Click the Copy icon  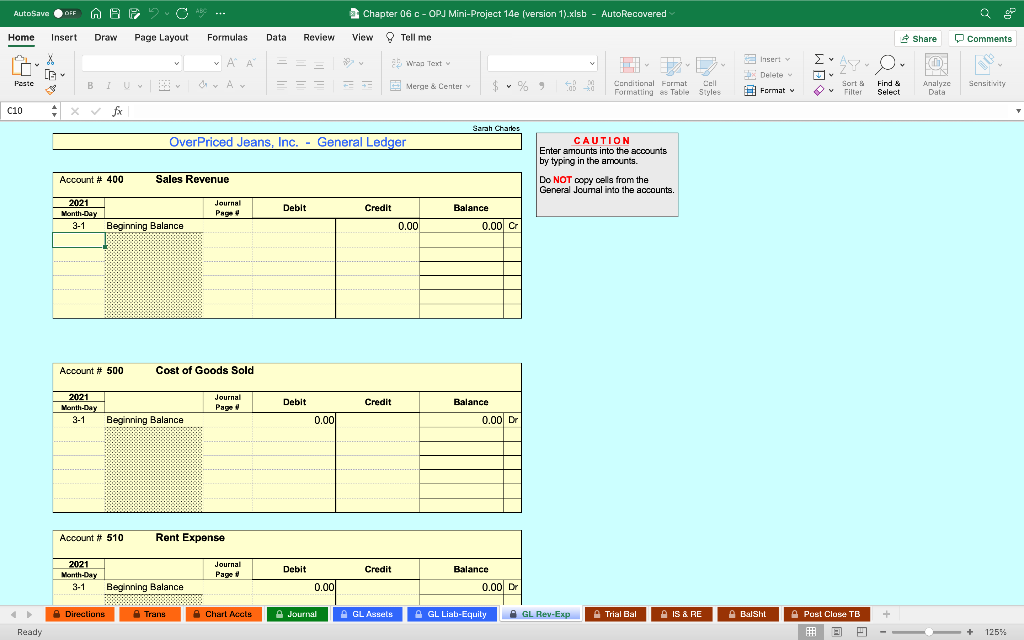[x=50, y=75]
